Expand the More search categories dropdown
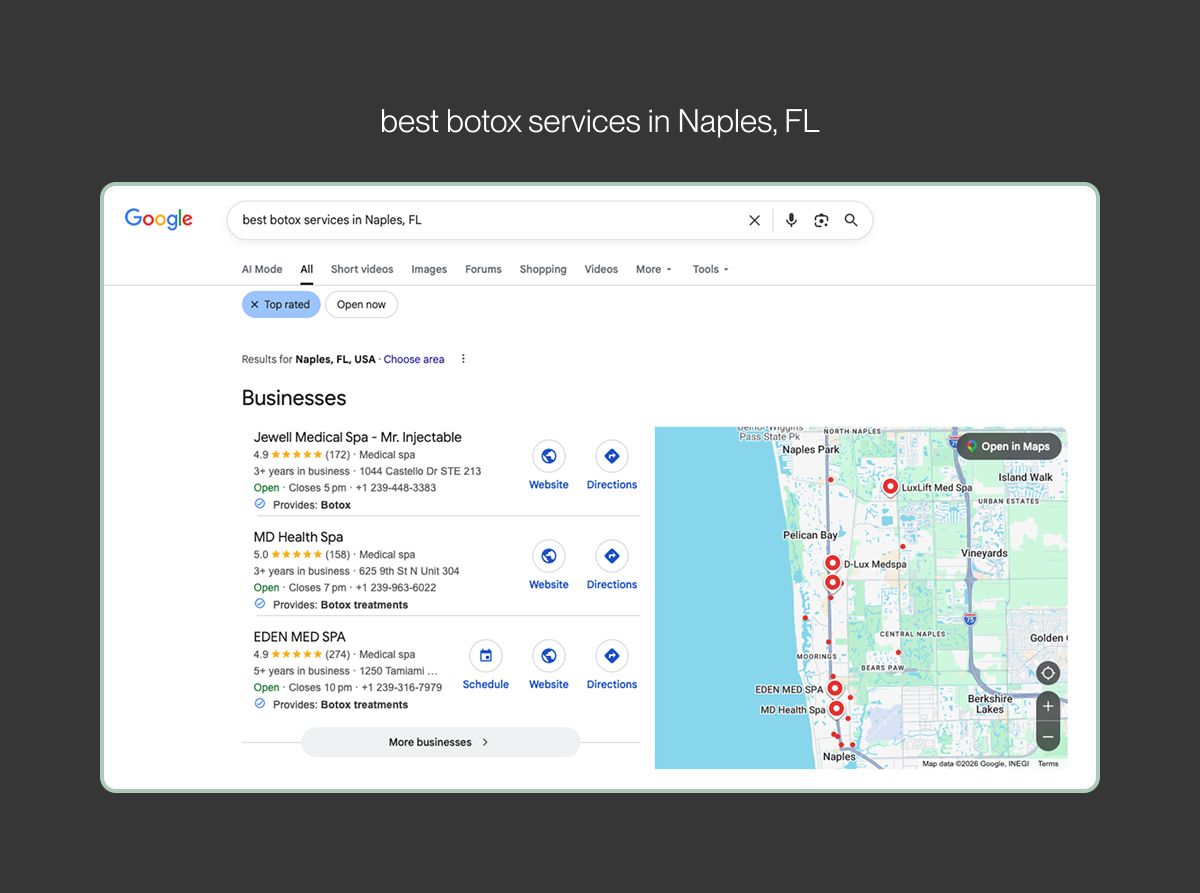 (x=654, y=269)
